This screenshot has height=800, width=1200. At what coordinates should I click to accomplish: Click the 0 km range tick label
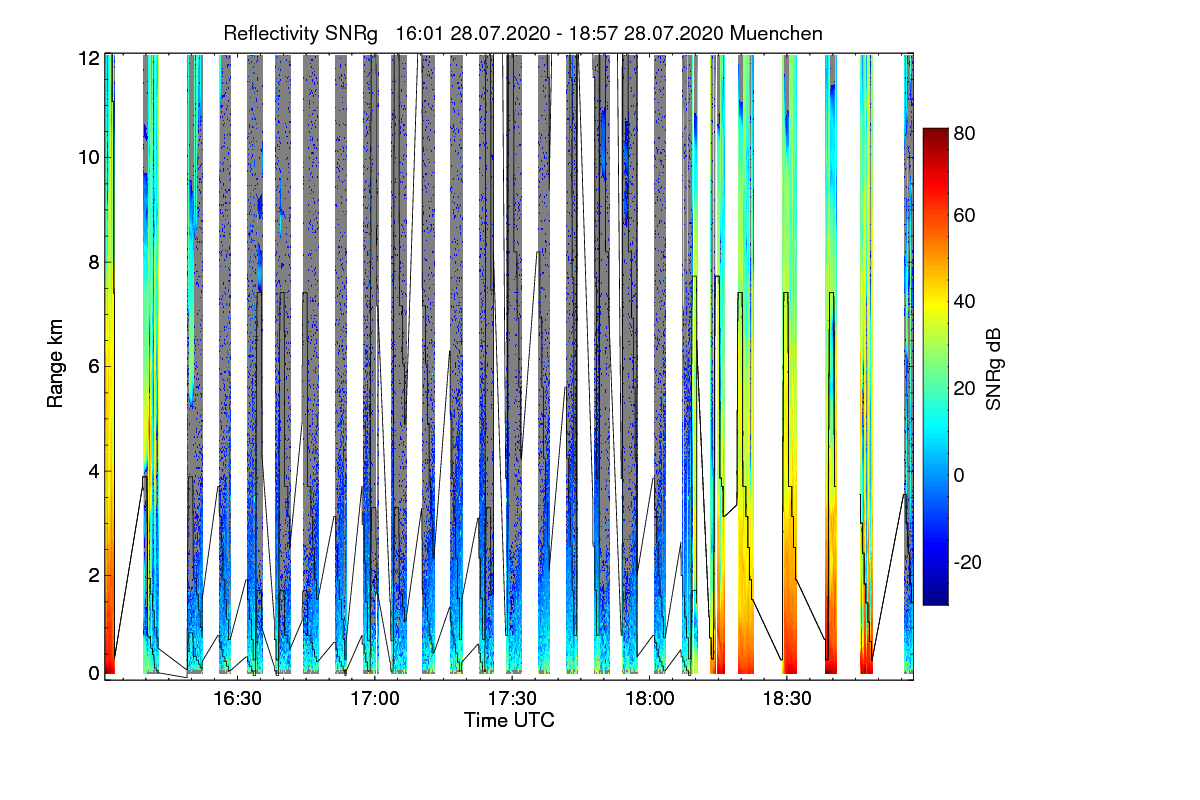(95, 674)
